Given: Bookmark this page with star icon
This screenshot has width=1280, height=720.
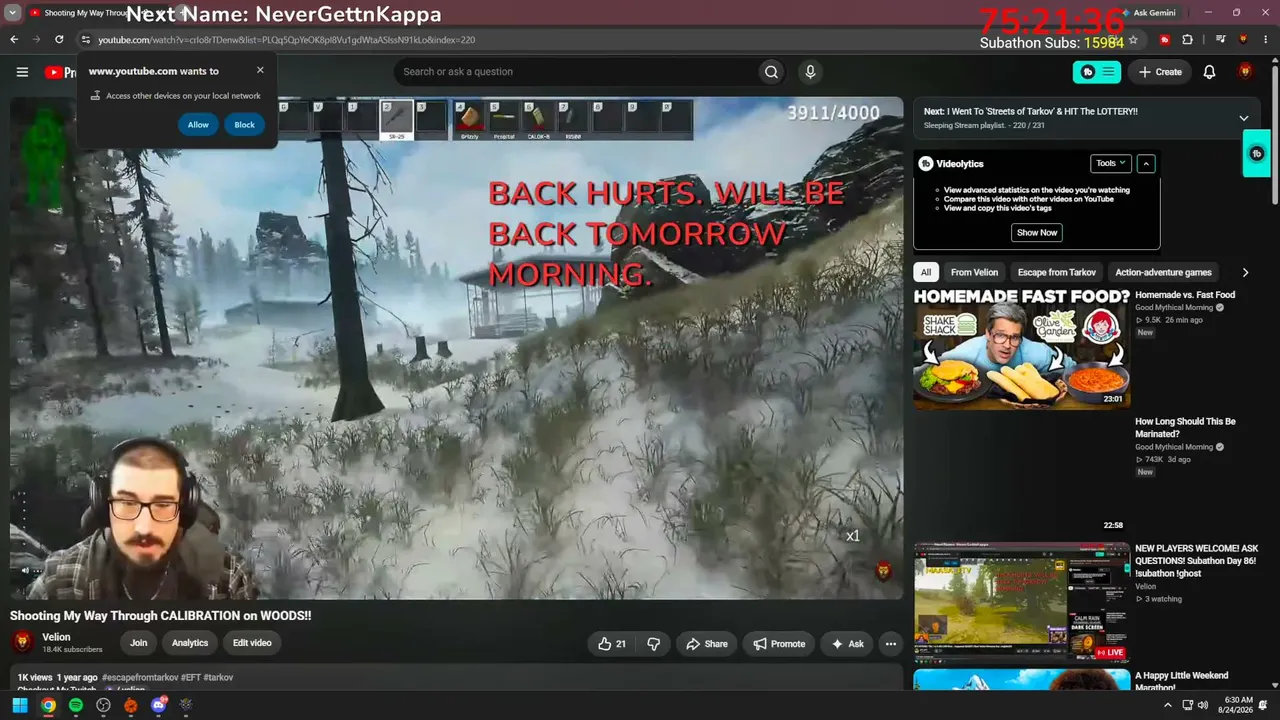Looking at the screenshot, I should (x=1133, y=40).
